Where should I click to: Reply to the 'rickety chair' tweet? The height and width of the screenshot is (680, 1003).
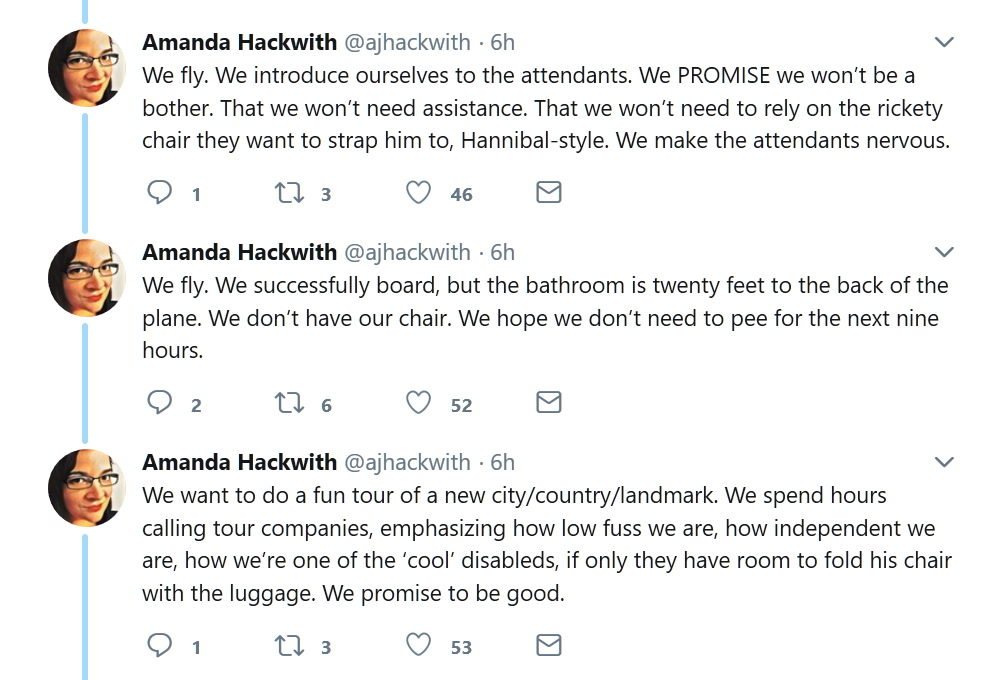coord(160,193)
